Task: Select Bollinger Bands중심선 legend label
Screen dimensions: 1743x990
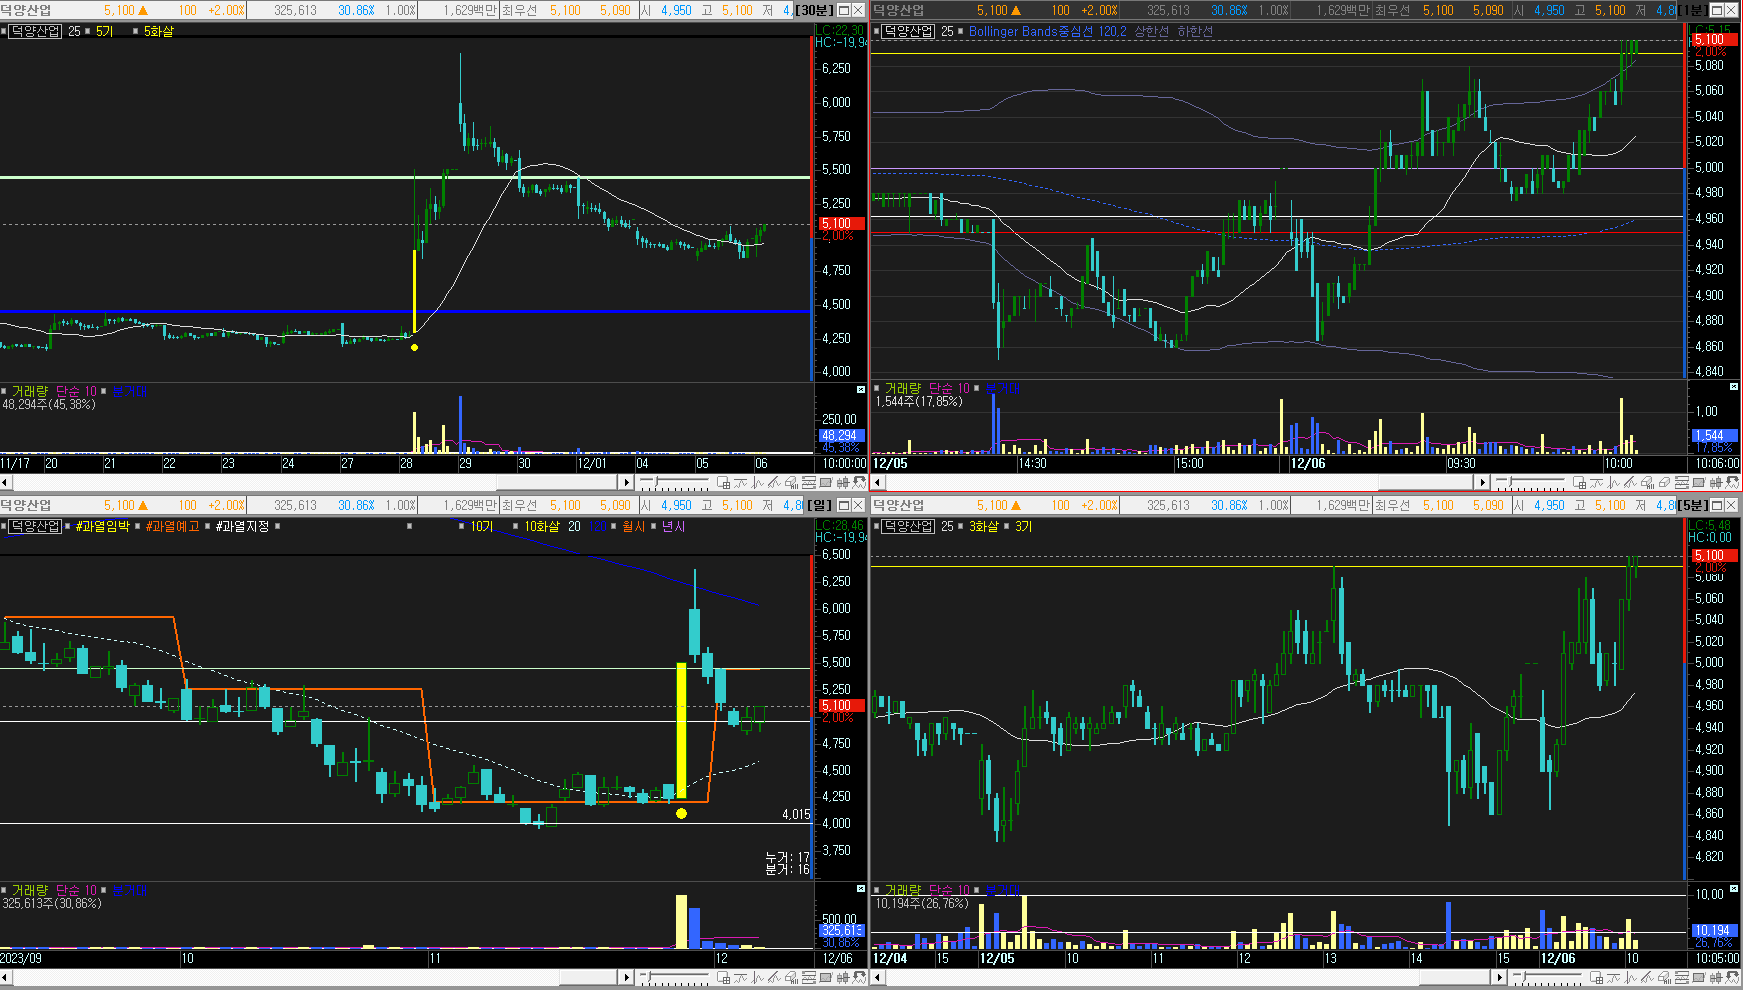Action: tap(1031, 31)
